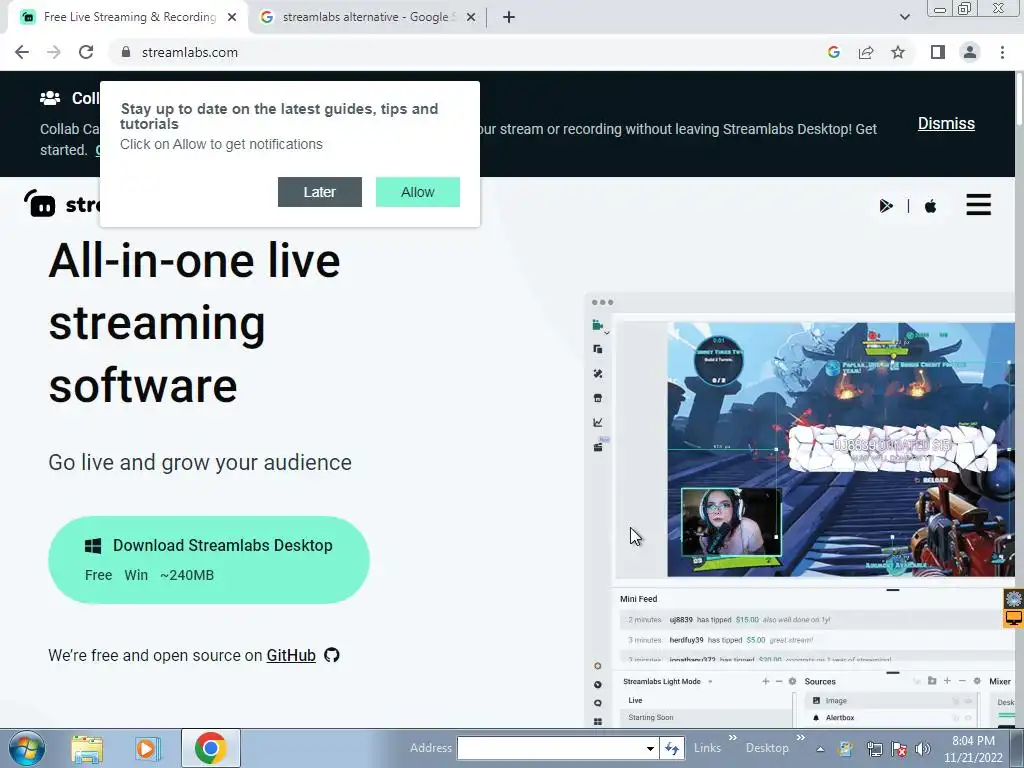Click the Google icon in address bar
The image size is (1024, 768).
834,52
